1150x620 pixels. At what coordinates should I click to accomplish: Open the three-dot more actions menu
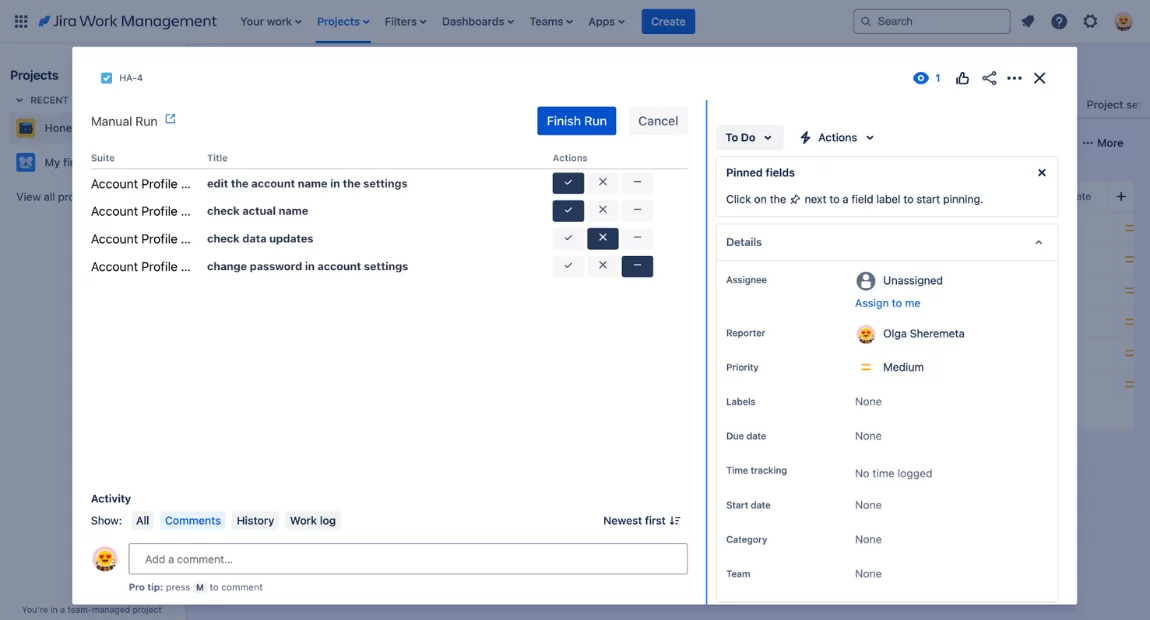pos(1014,78)
